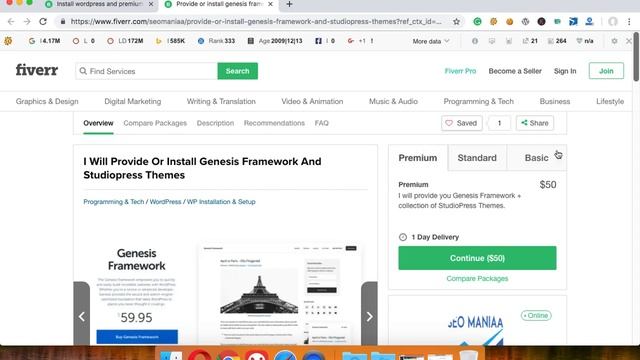Jump to FAQ section tab

click(x=322, y=123)
